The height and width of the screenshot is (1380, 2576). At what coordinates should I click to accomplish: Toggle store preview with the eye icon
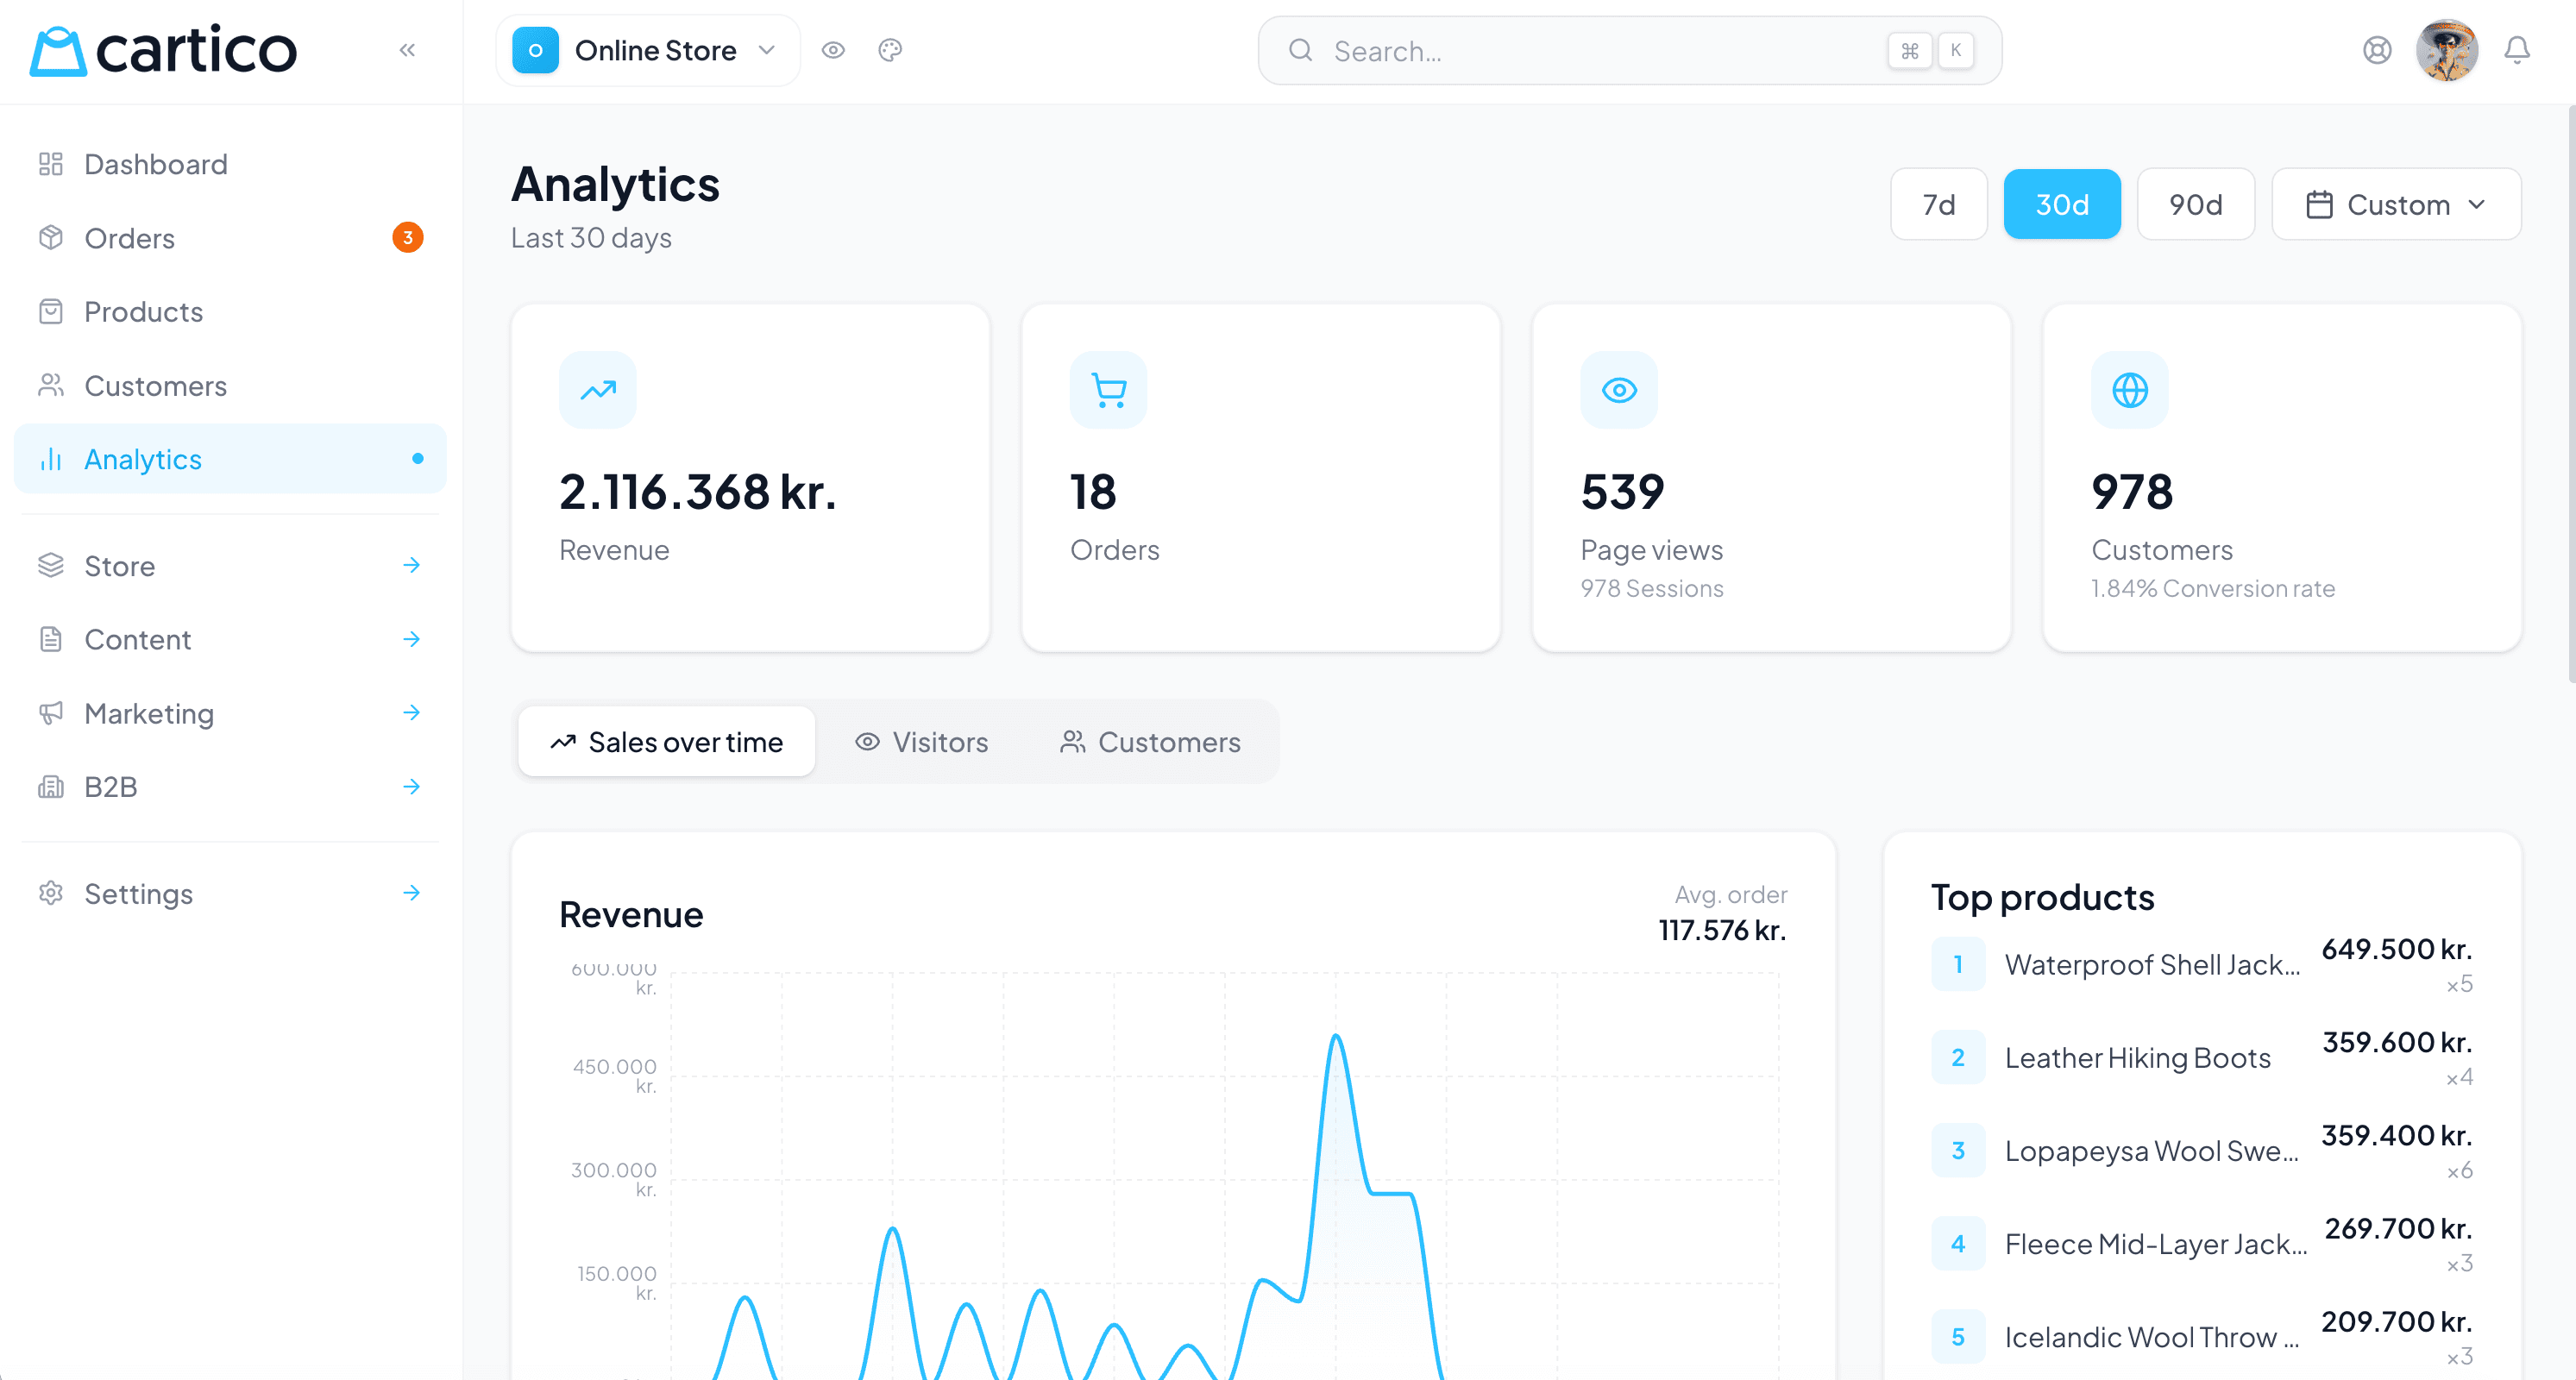tap(834, 50)
